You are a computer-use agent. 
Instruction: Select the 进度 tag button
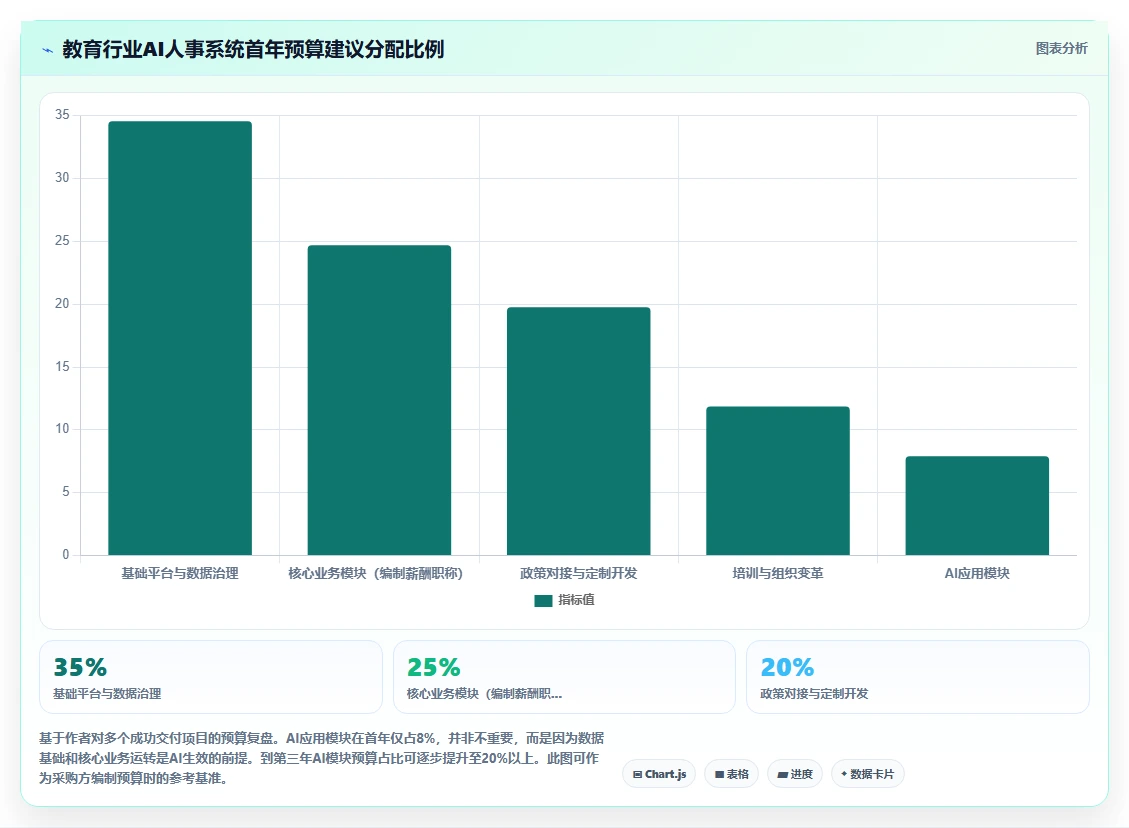pyautogui.click(x=795, y=774)
